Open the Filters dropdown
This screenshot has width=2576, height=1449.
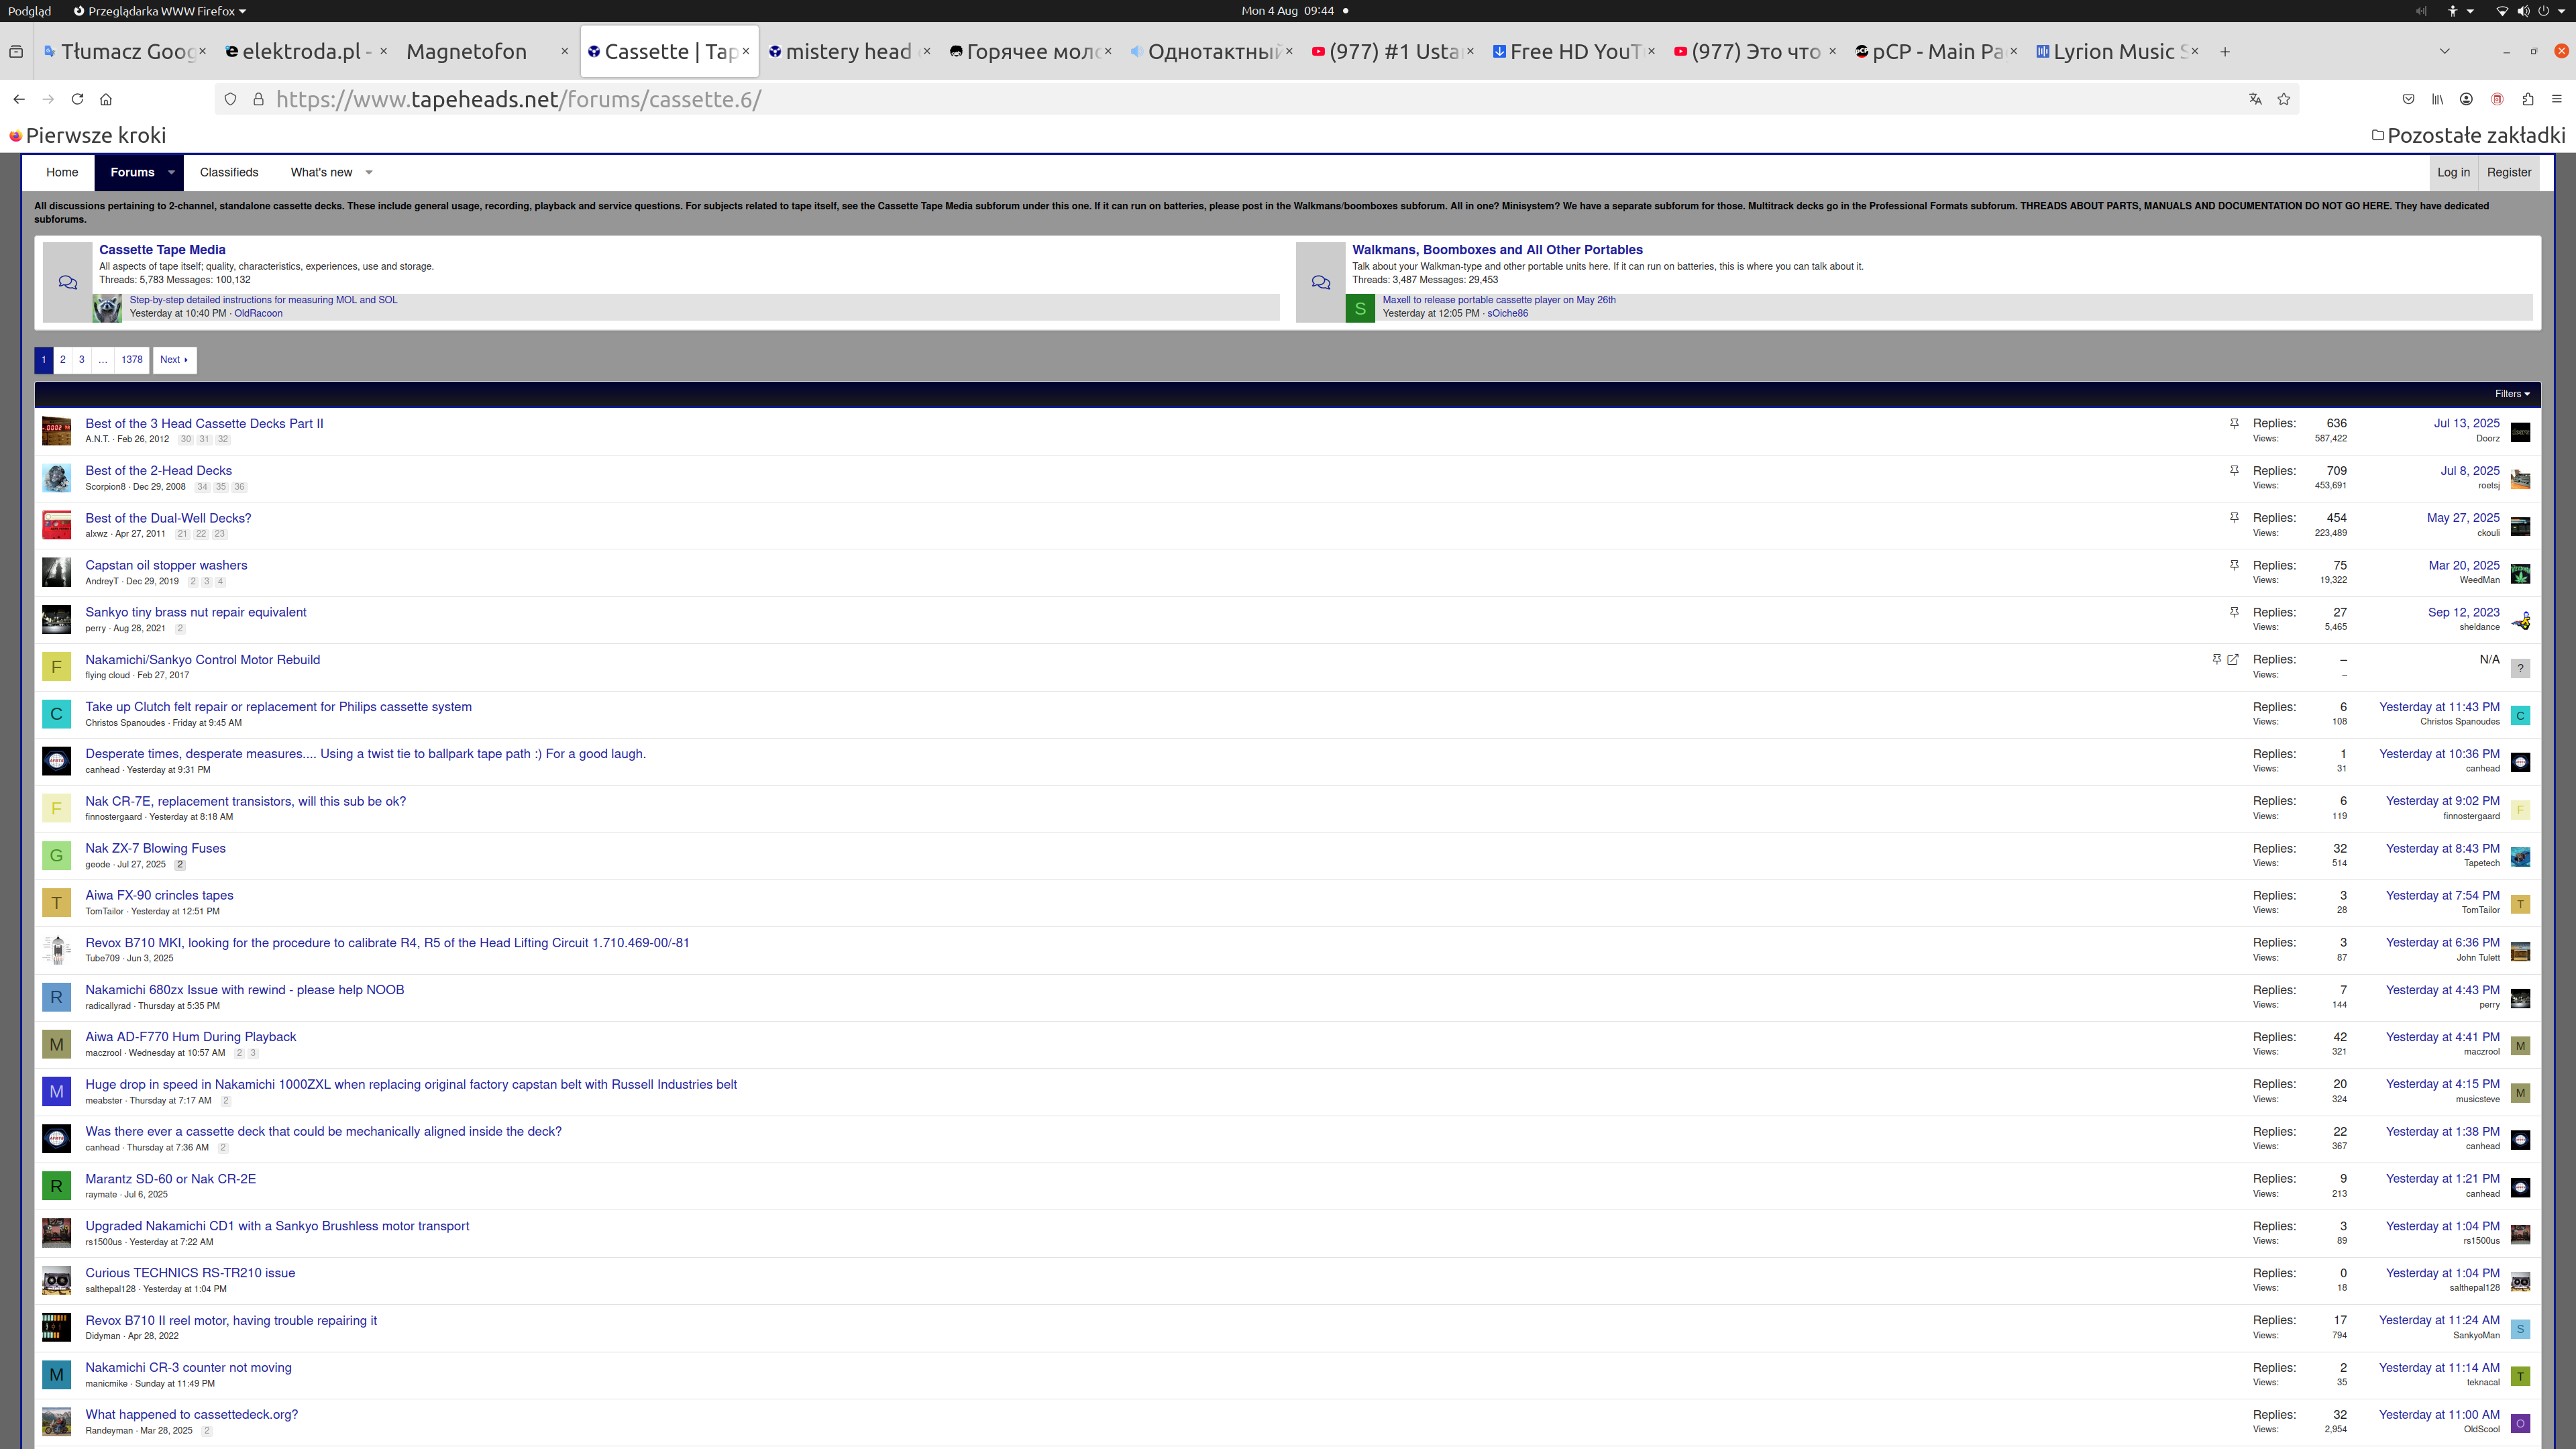[2512, 394]
